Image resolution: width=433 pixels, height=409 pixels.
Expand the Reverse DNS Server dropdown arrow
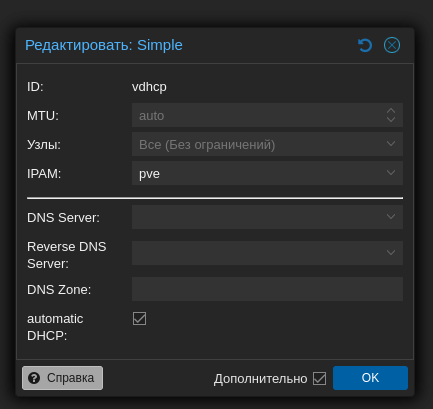391,253
